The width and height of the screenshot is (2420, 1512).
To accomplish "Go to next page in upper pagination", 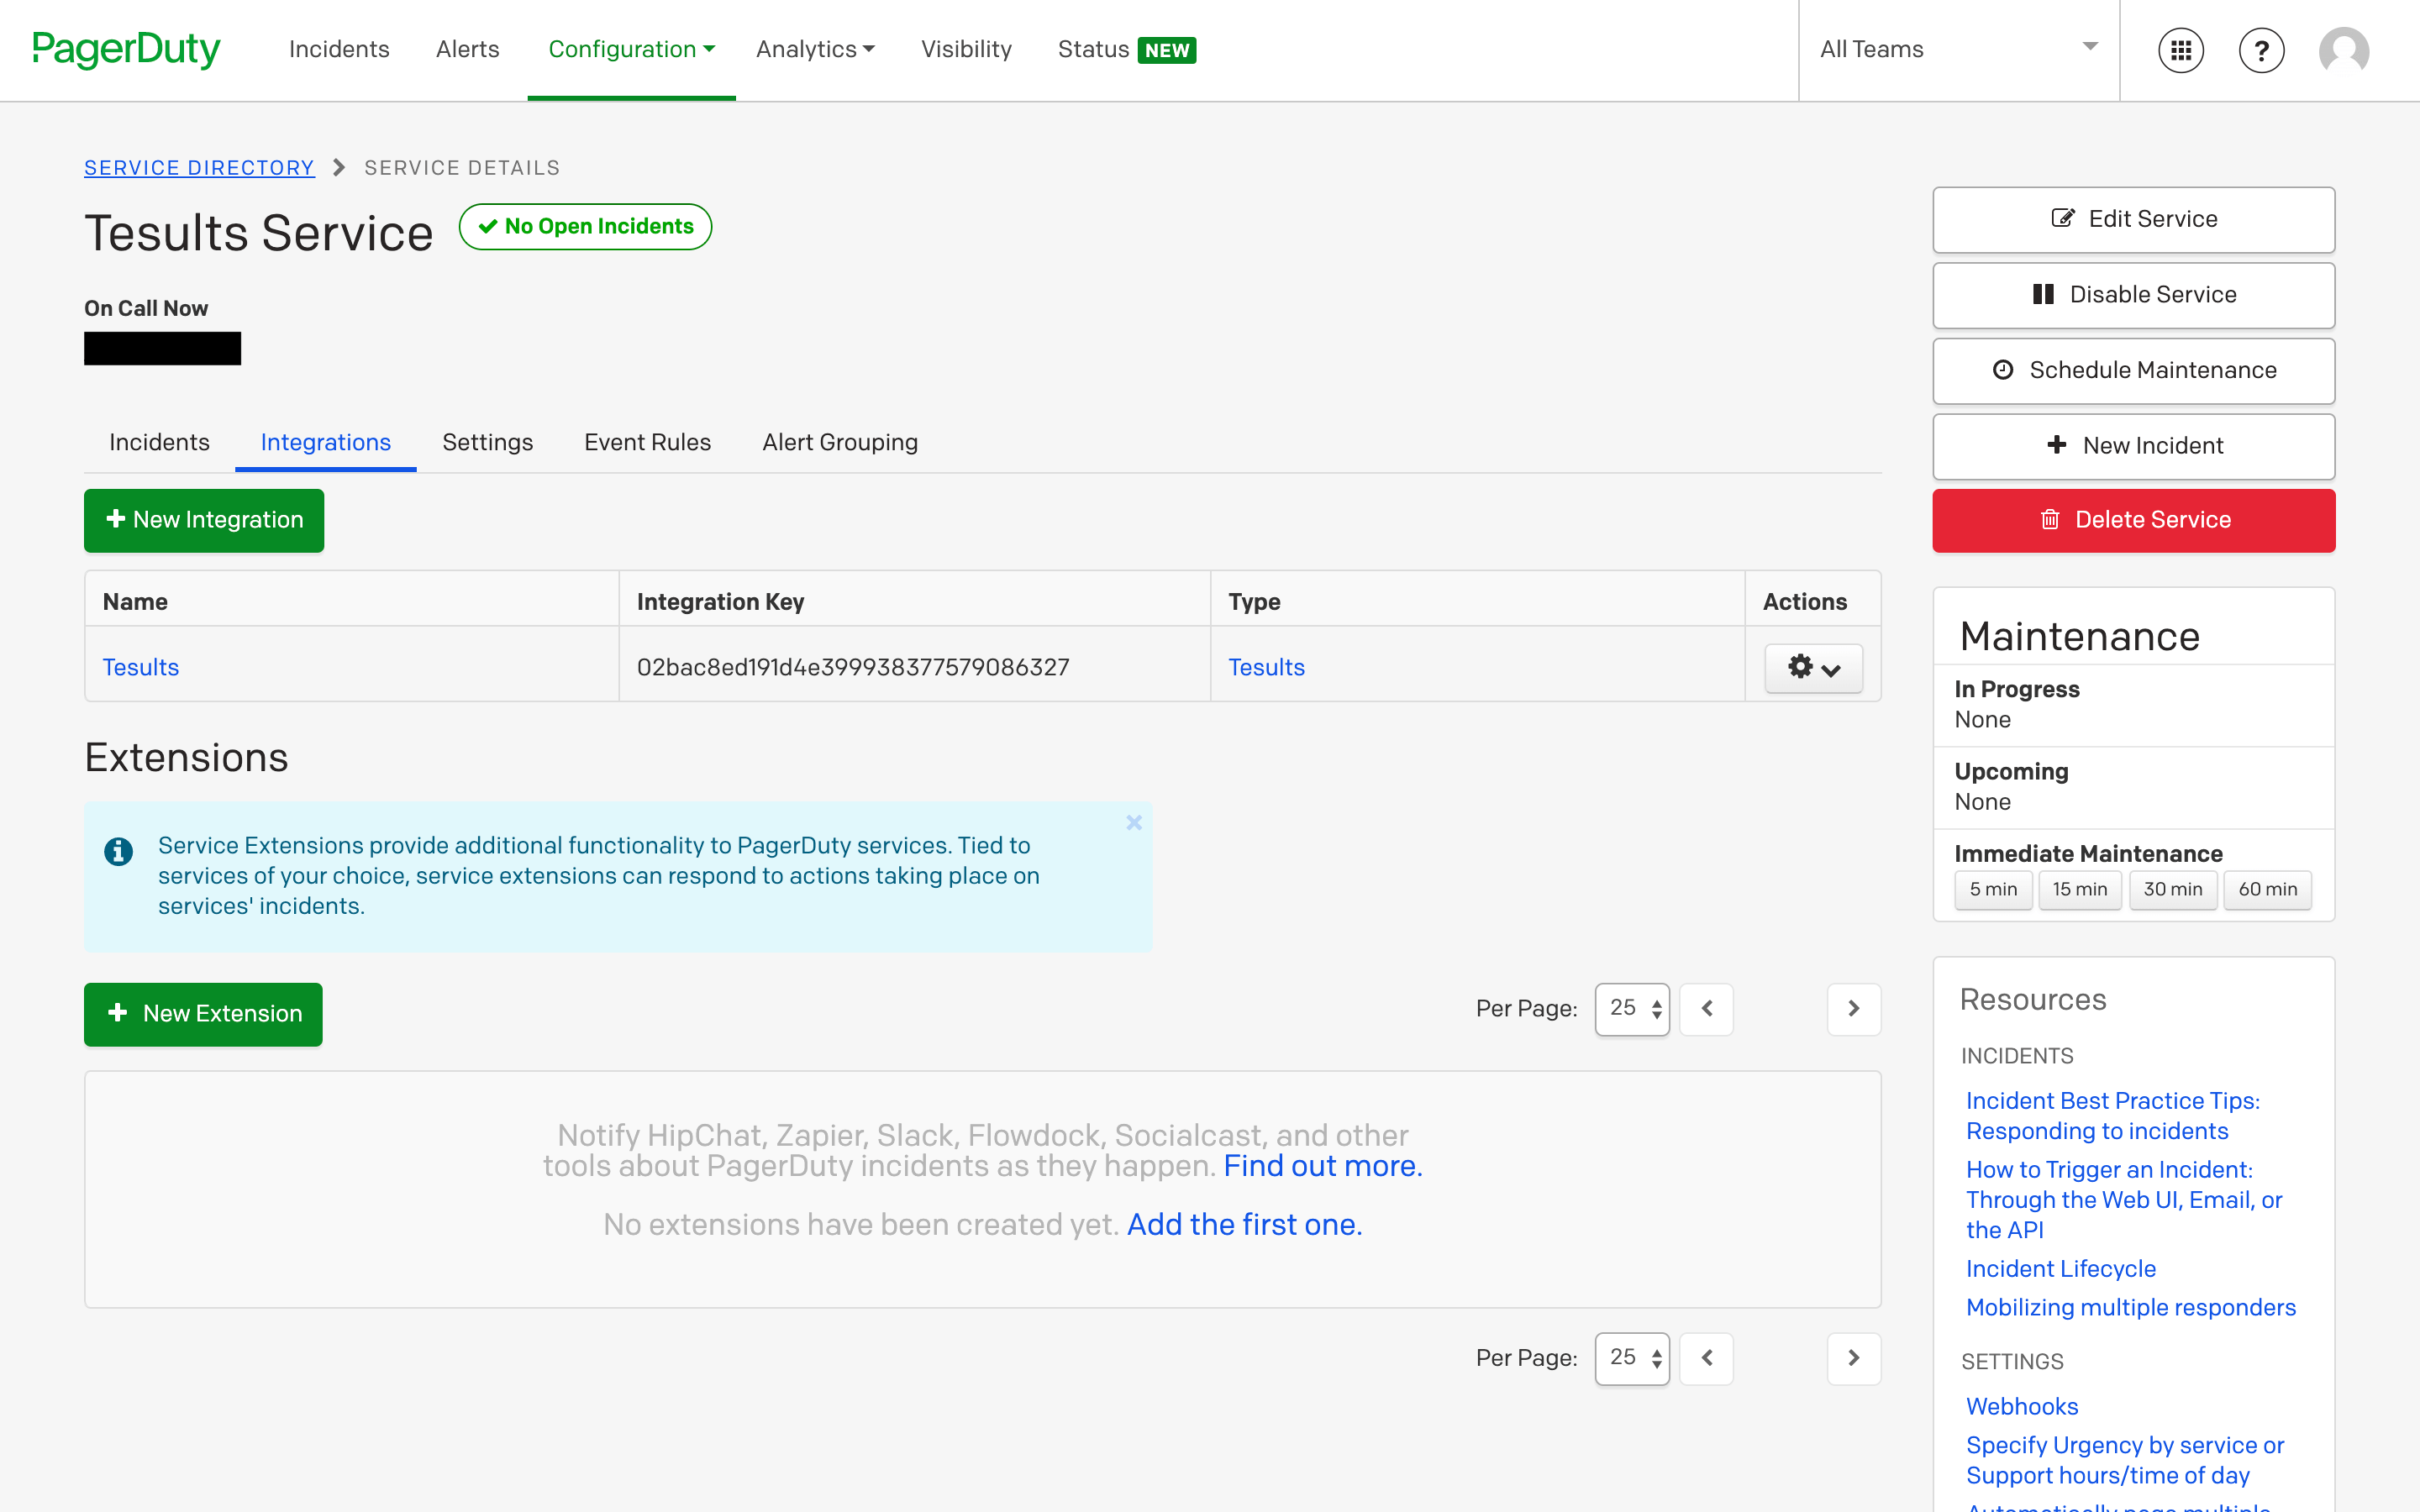I will click(1853, 1009).
